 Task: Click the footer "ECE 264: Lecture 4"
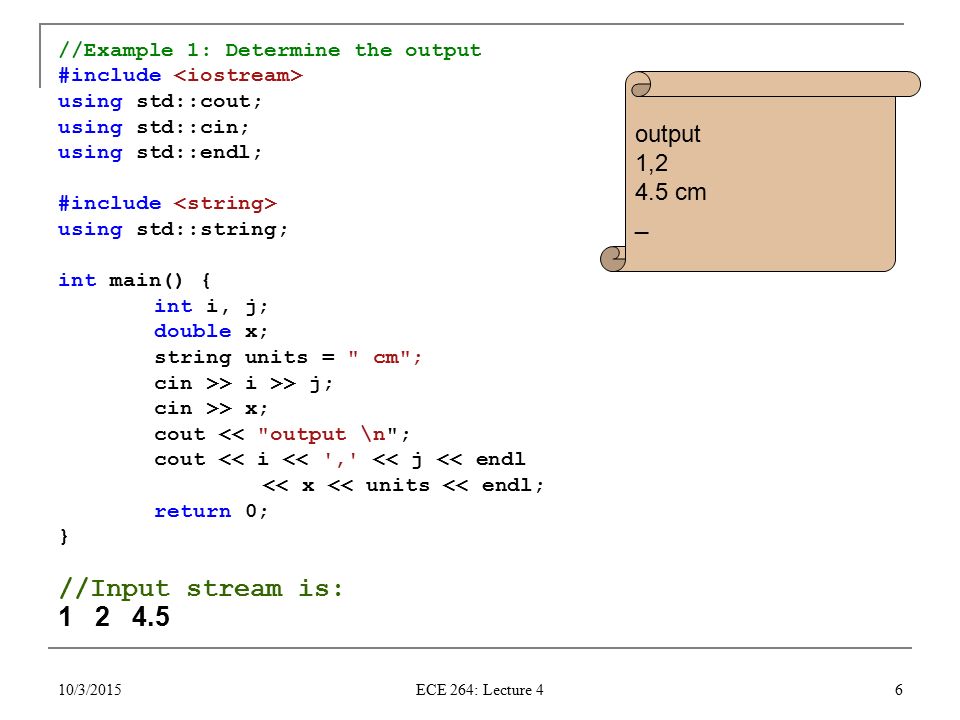click(479, 690)
